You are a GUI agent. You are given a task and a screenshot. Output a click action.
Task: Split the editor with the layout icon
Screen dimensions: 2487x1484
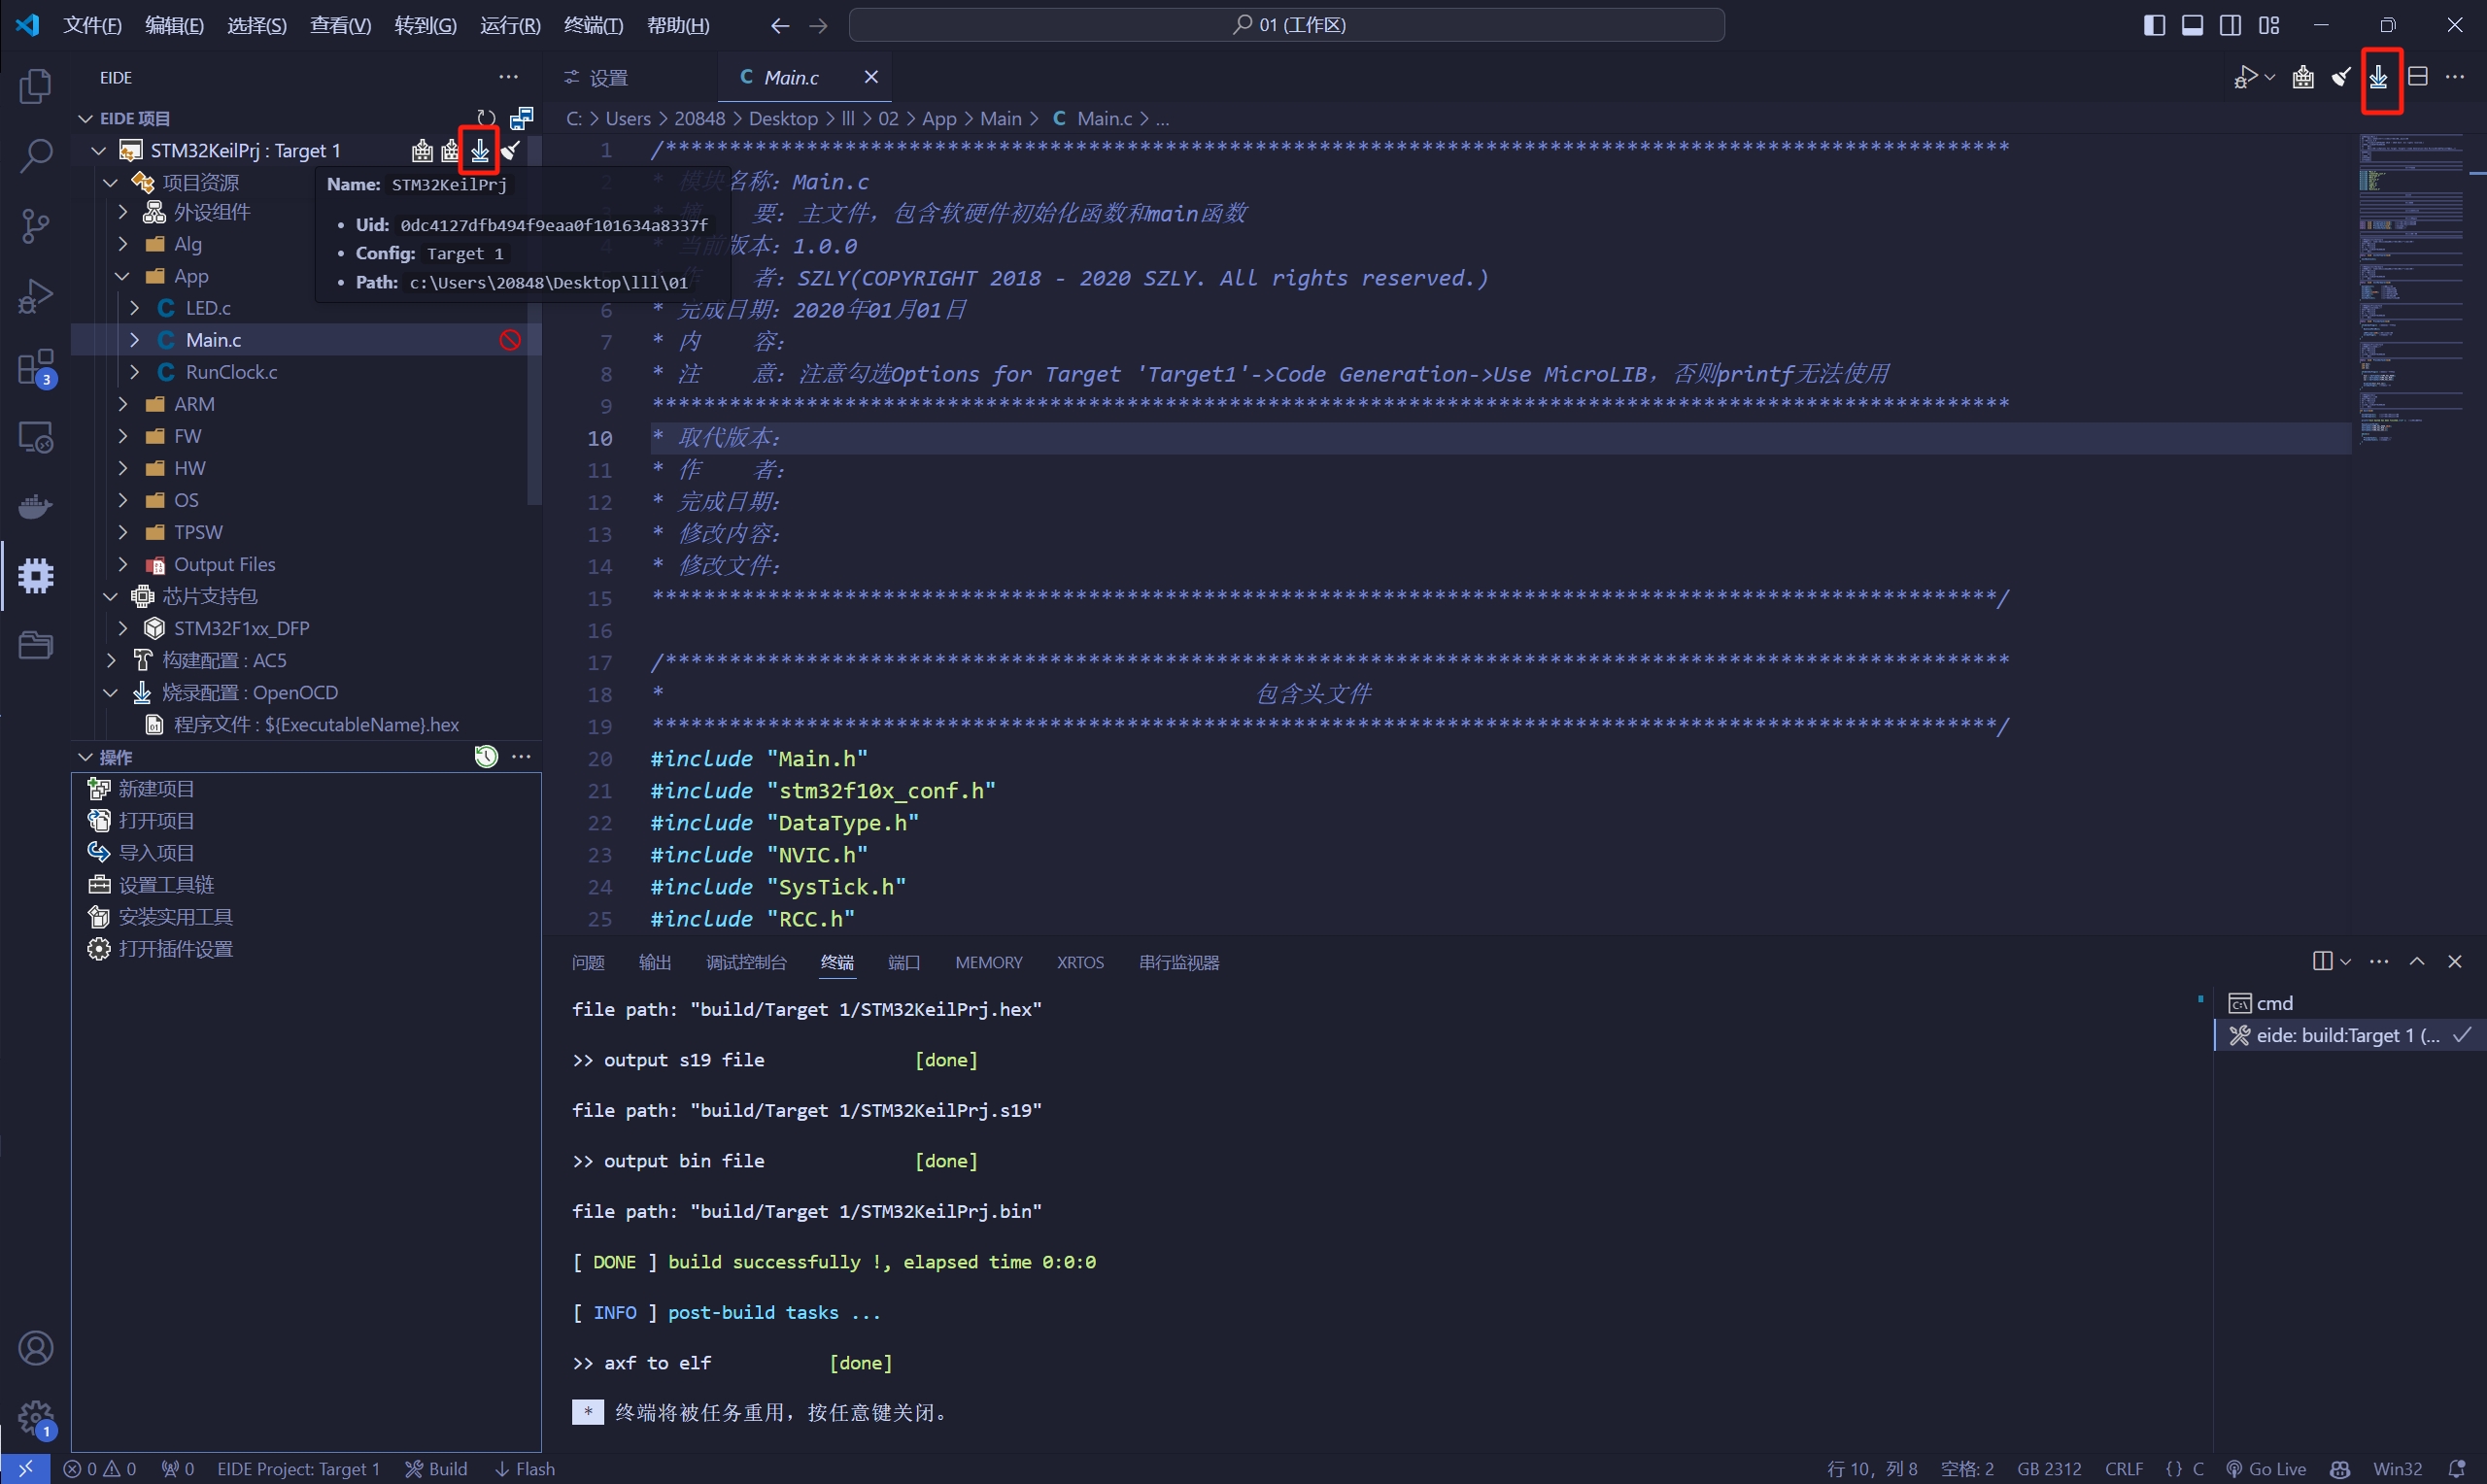point(2418,77)
